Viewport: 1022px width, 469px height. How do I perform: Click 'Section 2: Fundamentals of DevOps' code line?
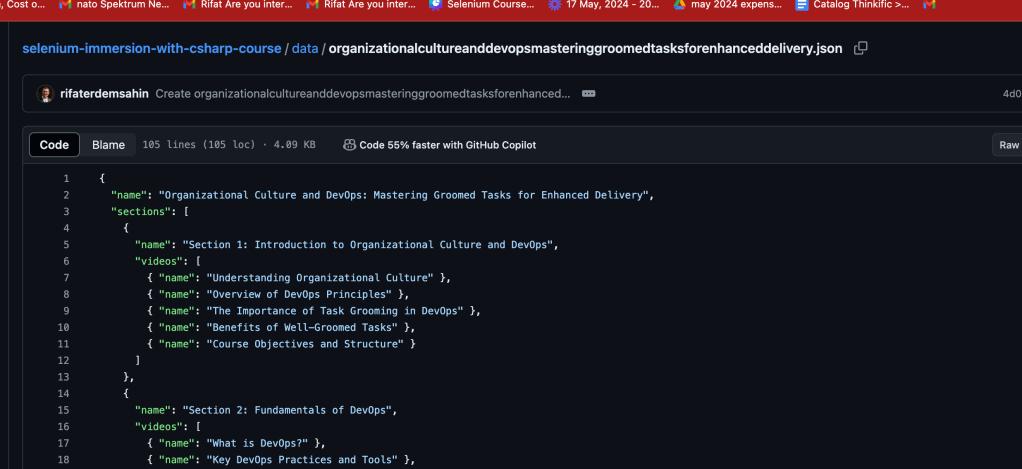[266, 410]
